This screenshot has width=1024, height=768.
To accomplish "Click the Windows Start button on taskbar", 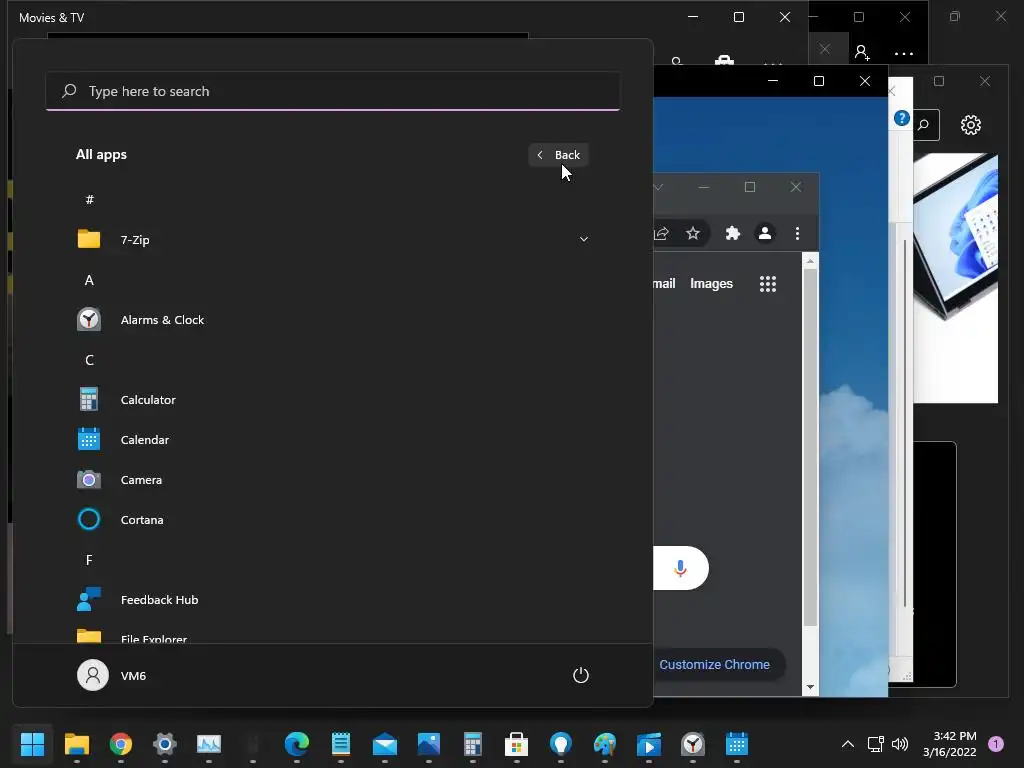I will (32, 744).
